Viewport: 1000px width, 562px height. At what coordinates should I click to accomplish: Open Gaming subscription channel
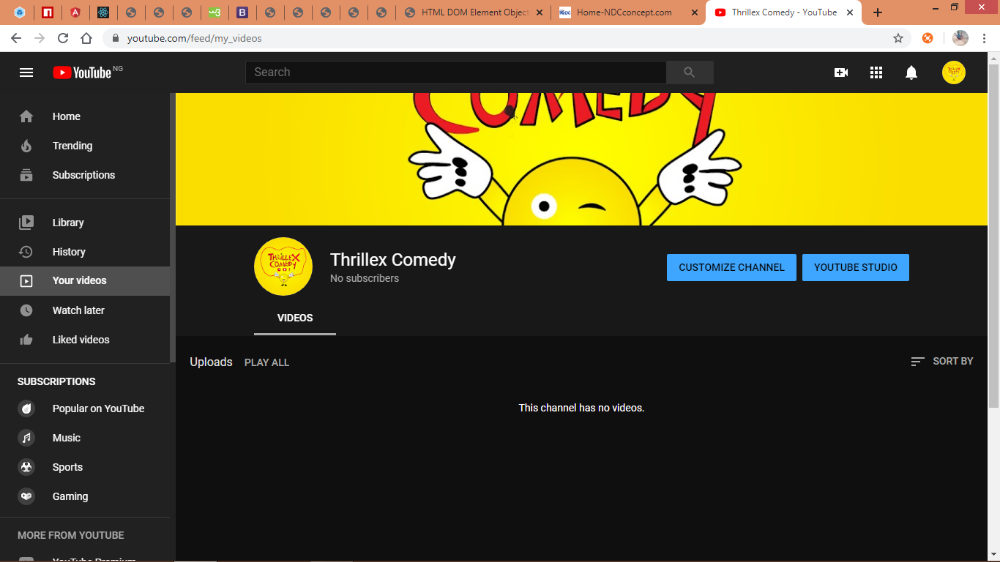point(85,496)
